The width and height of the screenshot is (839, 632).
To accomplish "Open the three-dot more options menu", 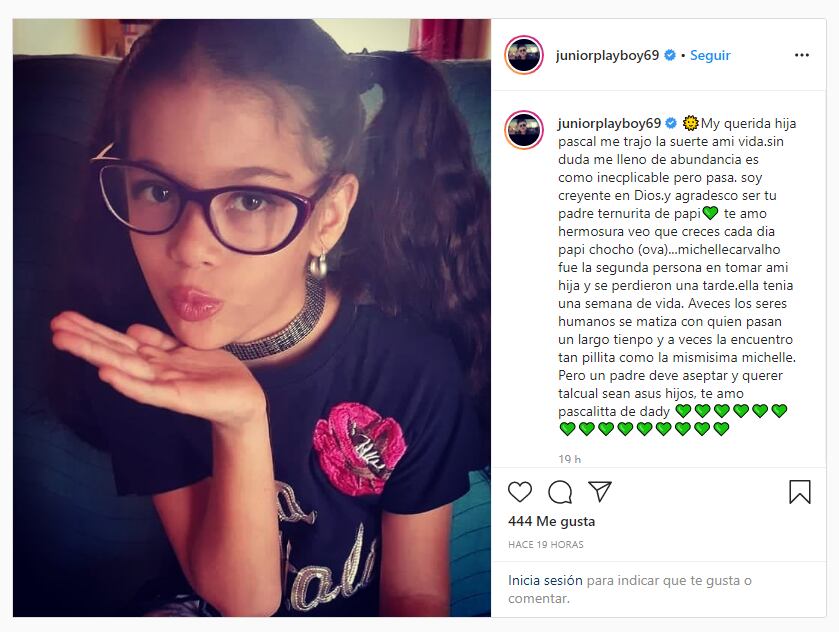I will click(x=802, y=55).
